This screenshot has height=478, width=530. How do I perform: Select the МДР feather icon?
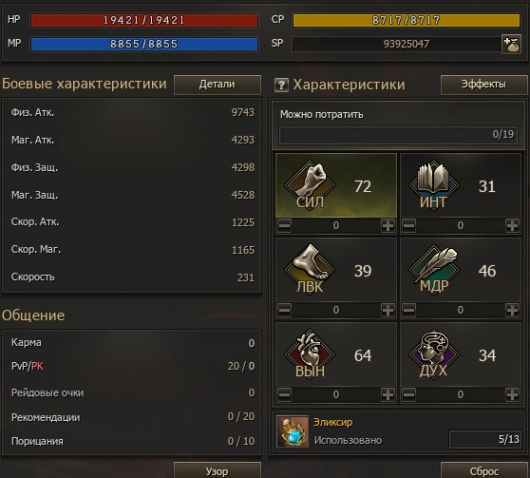(434, 269)
